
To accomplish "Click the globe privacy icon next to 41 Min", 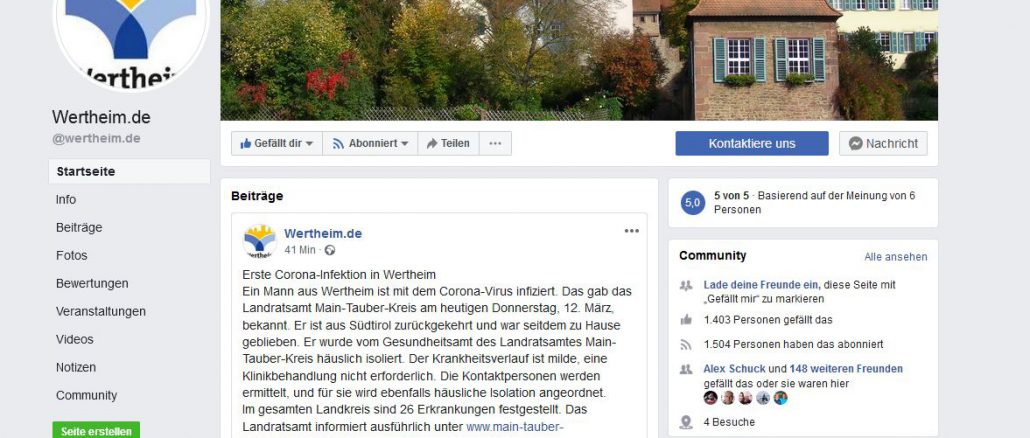I will pos(330,250).
